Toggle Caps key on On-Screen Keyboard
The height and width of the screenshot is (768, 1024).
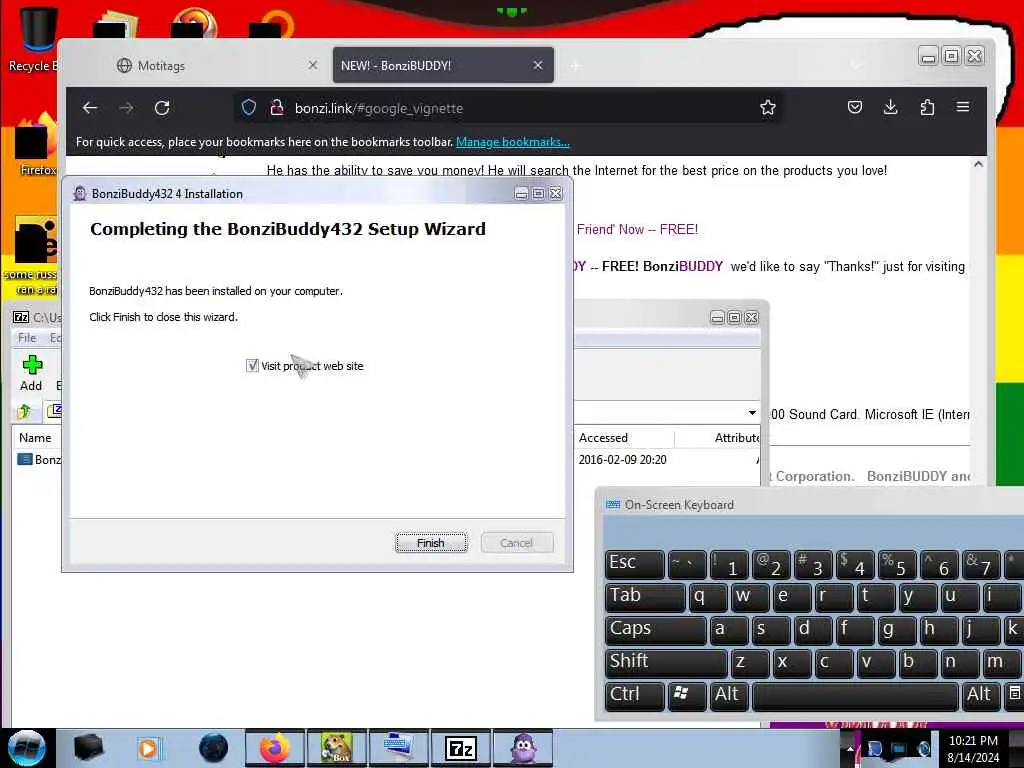[656, 630]
